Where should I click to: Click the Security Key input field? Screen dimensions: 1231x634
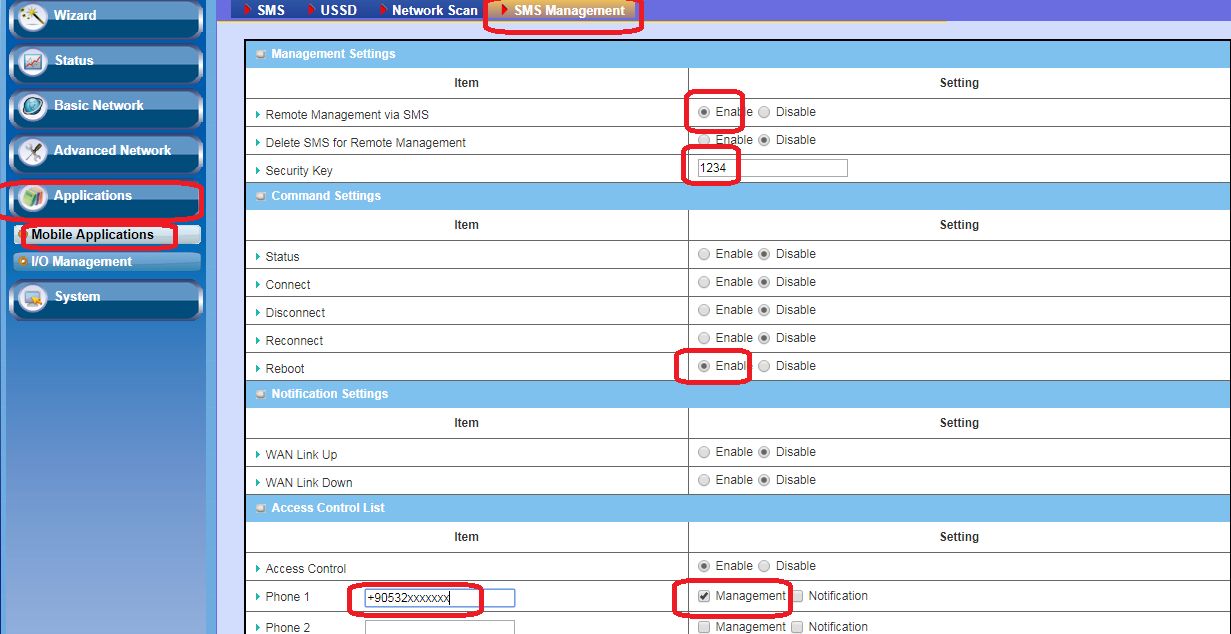772,168
